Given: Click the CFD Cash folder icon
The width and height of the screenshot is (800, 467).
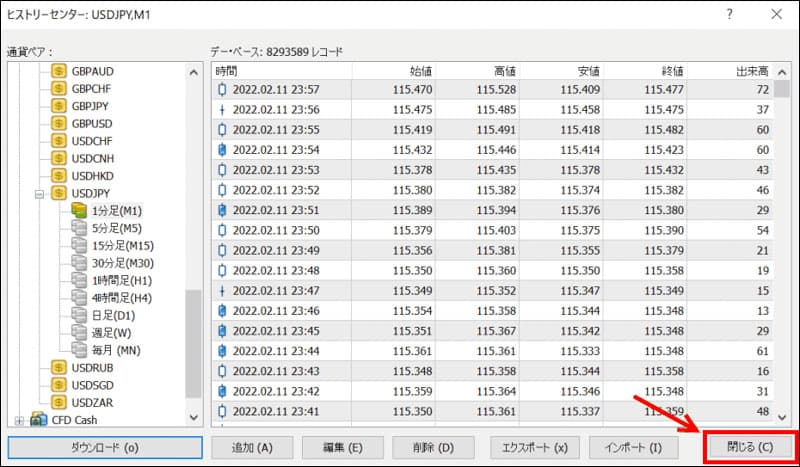Looking at the screenshot, I should coord(40,419).
